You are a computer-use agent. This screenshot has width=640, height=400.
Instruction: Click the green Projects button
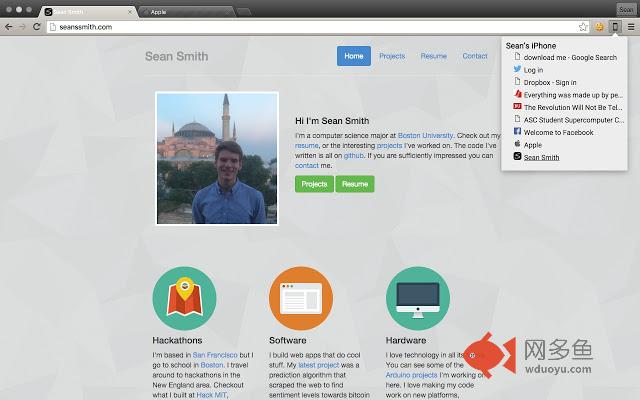tap(314, 184)
